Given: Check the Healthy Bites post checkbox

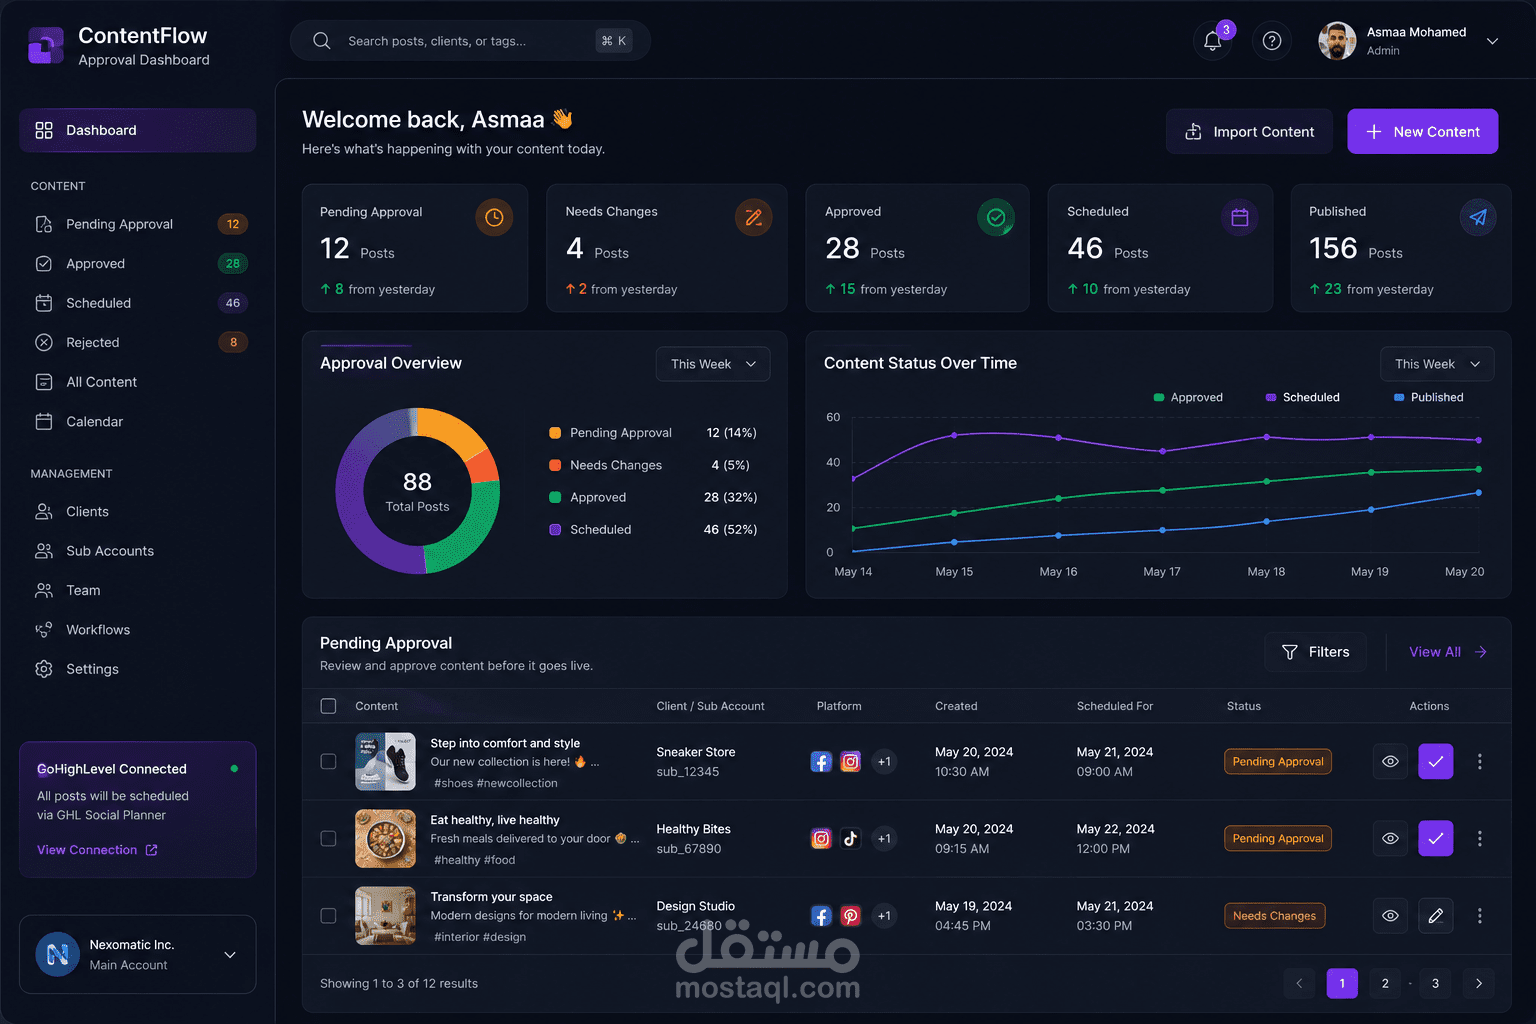Looking at the screenshot, I should point(328,838).
